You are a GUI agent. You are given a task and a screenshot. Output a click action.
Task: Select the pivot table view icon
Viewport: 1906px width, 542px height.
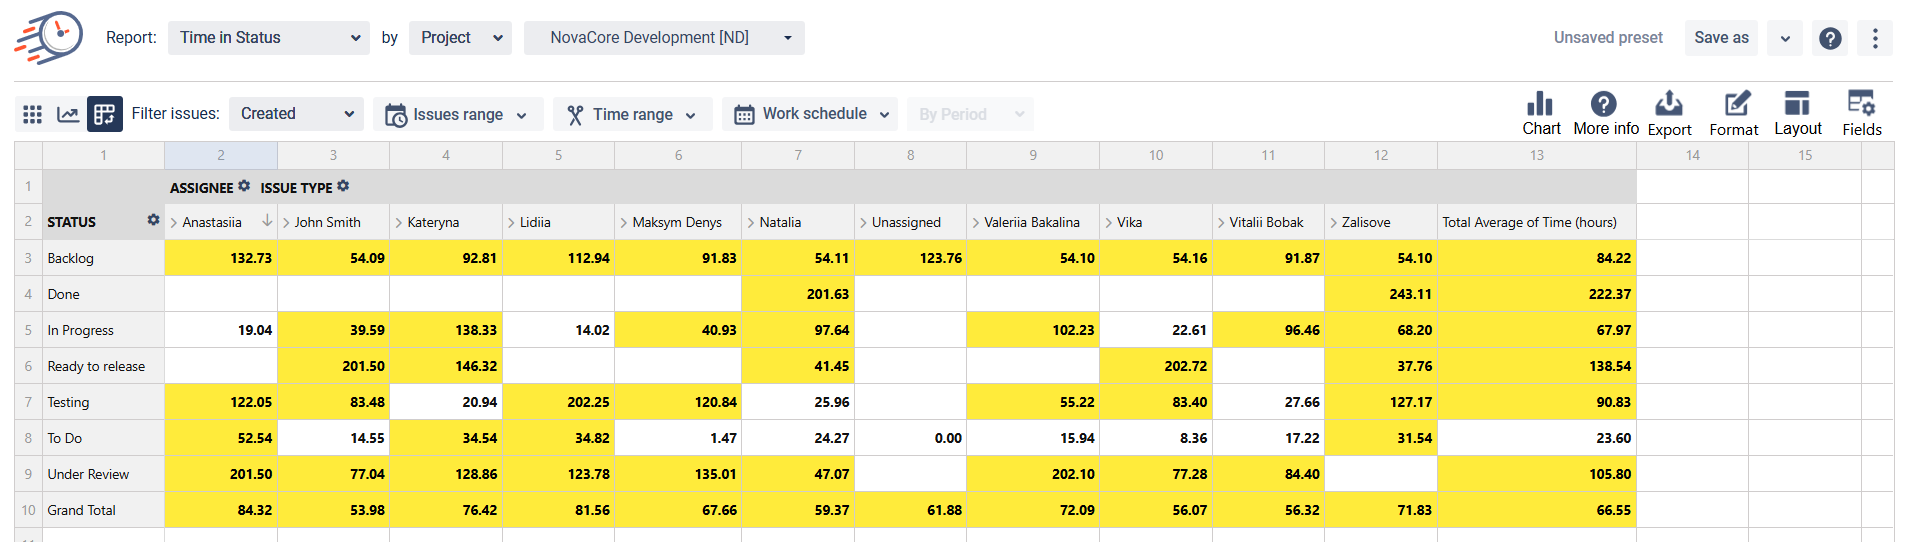[105, 114]
